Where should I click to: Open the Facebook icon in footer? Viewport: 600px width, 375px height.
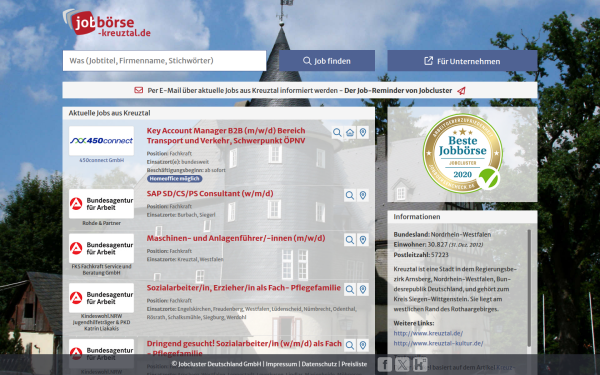385,364
